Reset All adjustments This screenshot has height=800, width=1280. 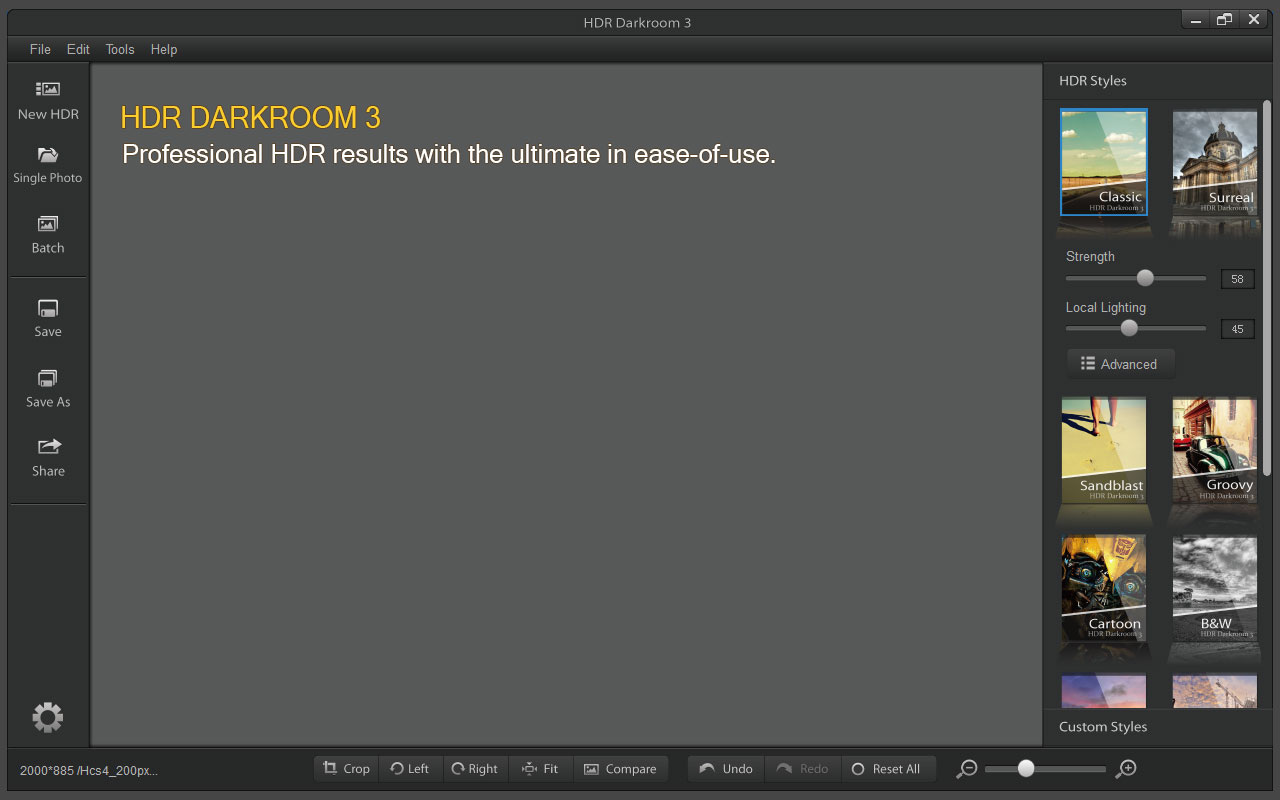[889, 769]
